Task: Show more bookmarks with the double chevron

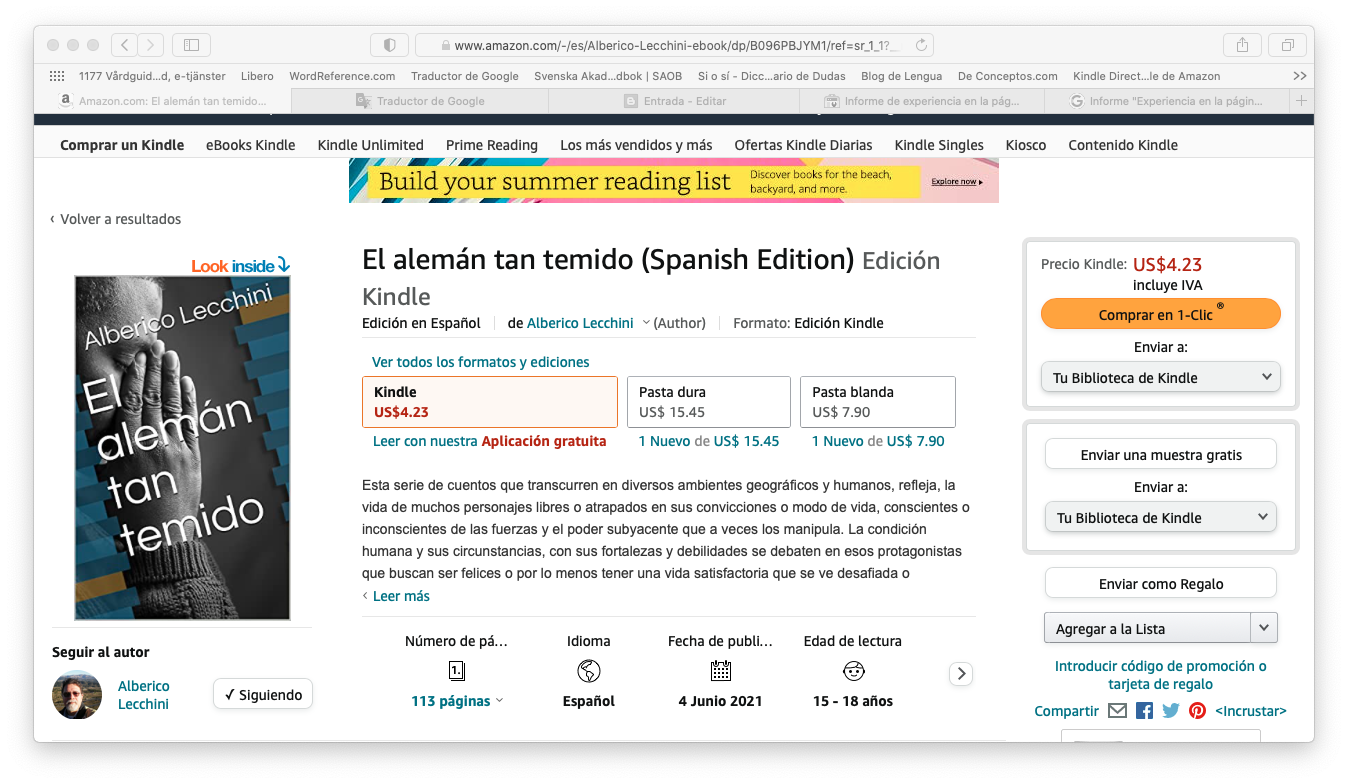Action: tap(1299, 76)
